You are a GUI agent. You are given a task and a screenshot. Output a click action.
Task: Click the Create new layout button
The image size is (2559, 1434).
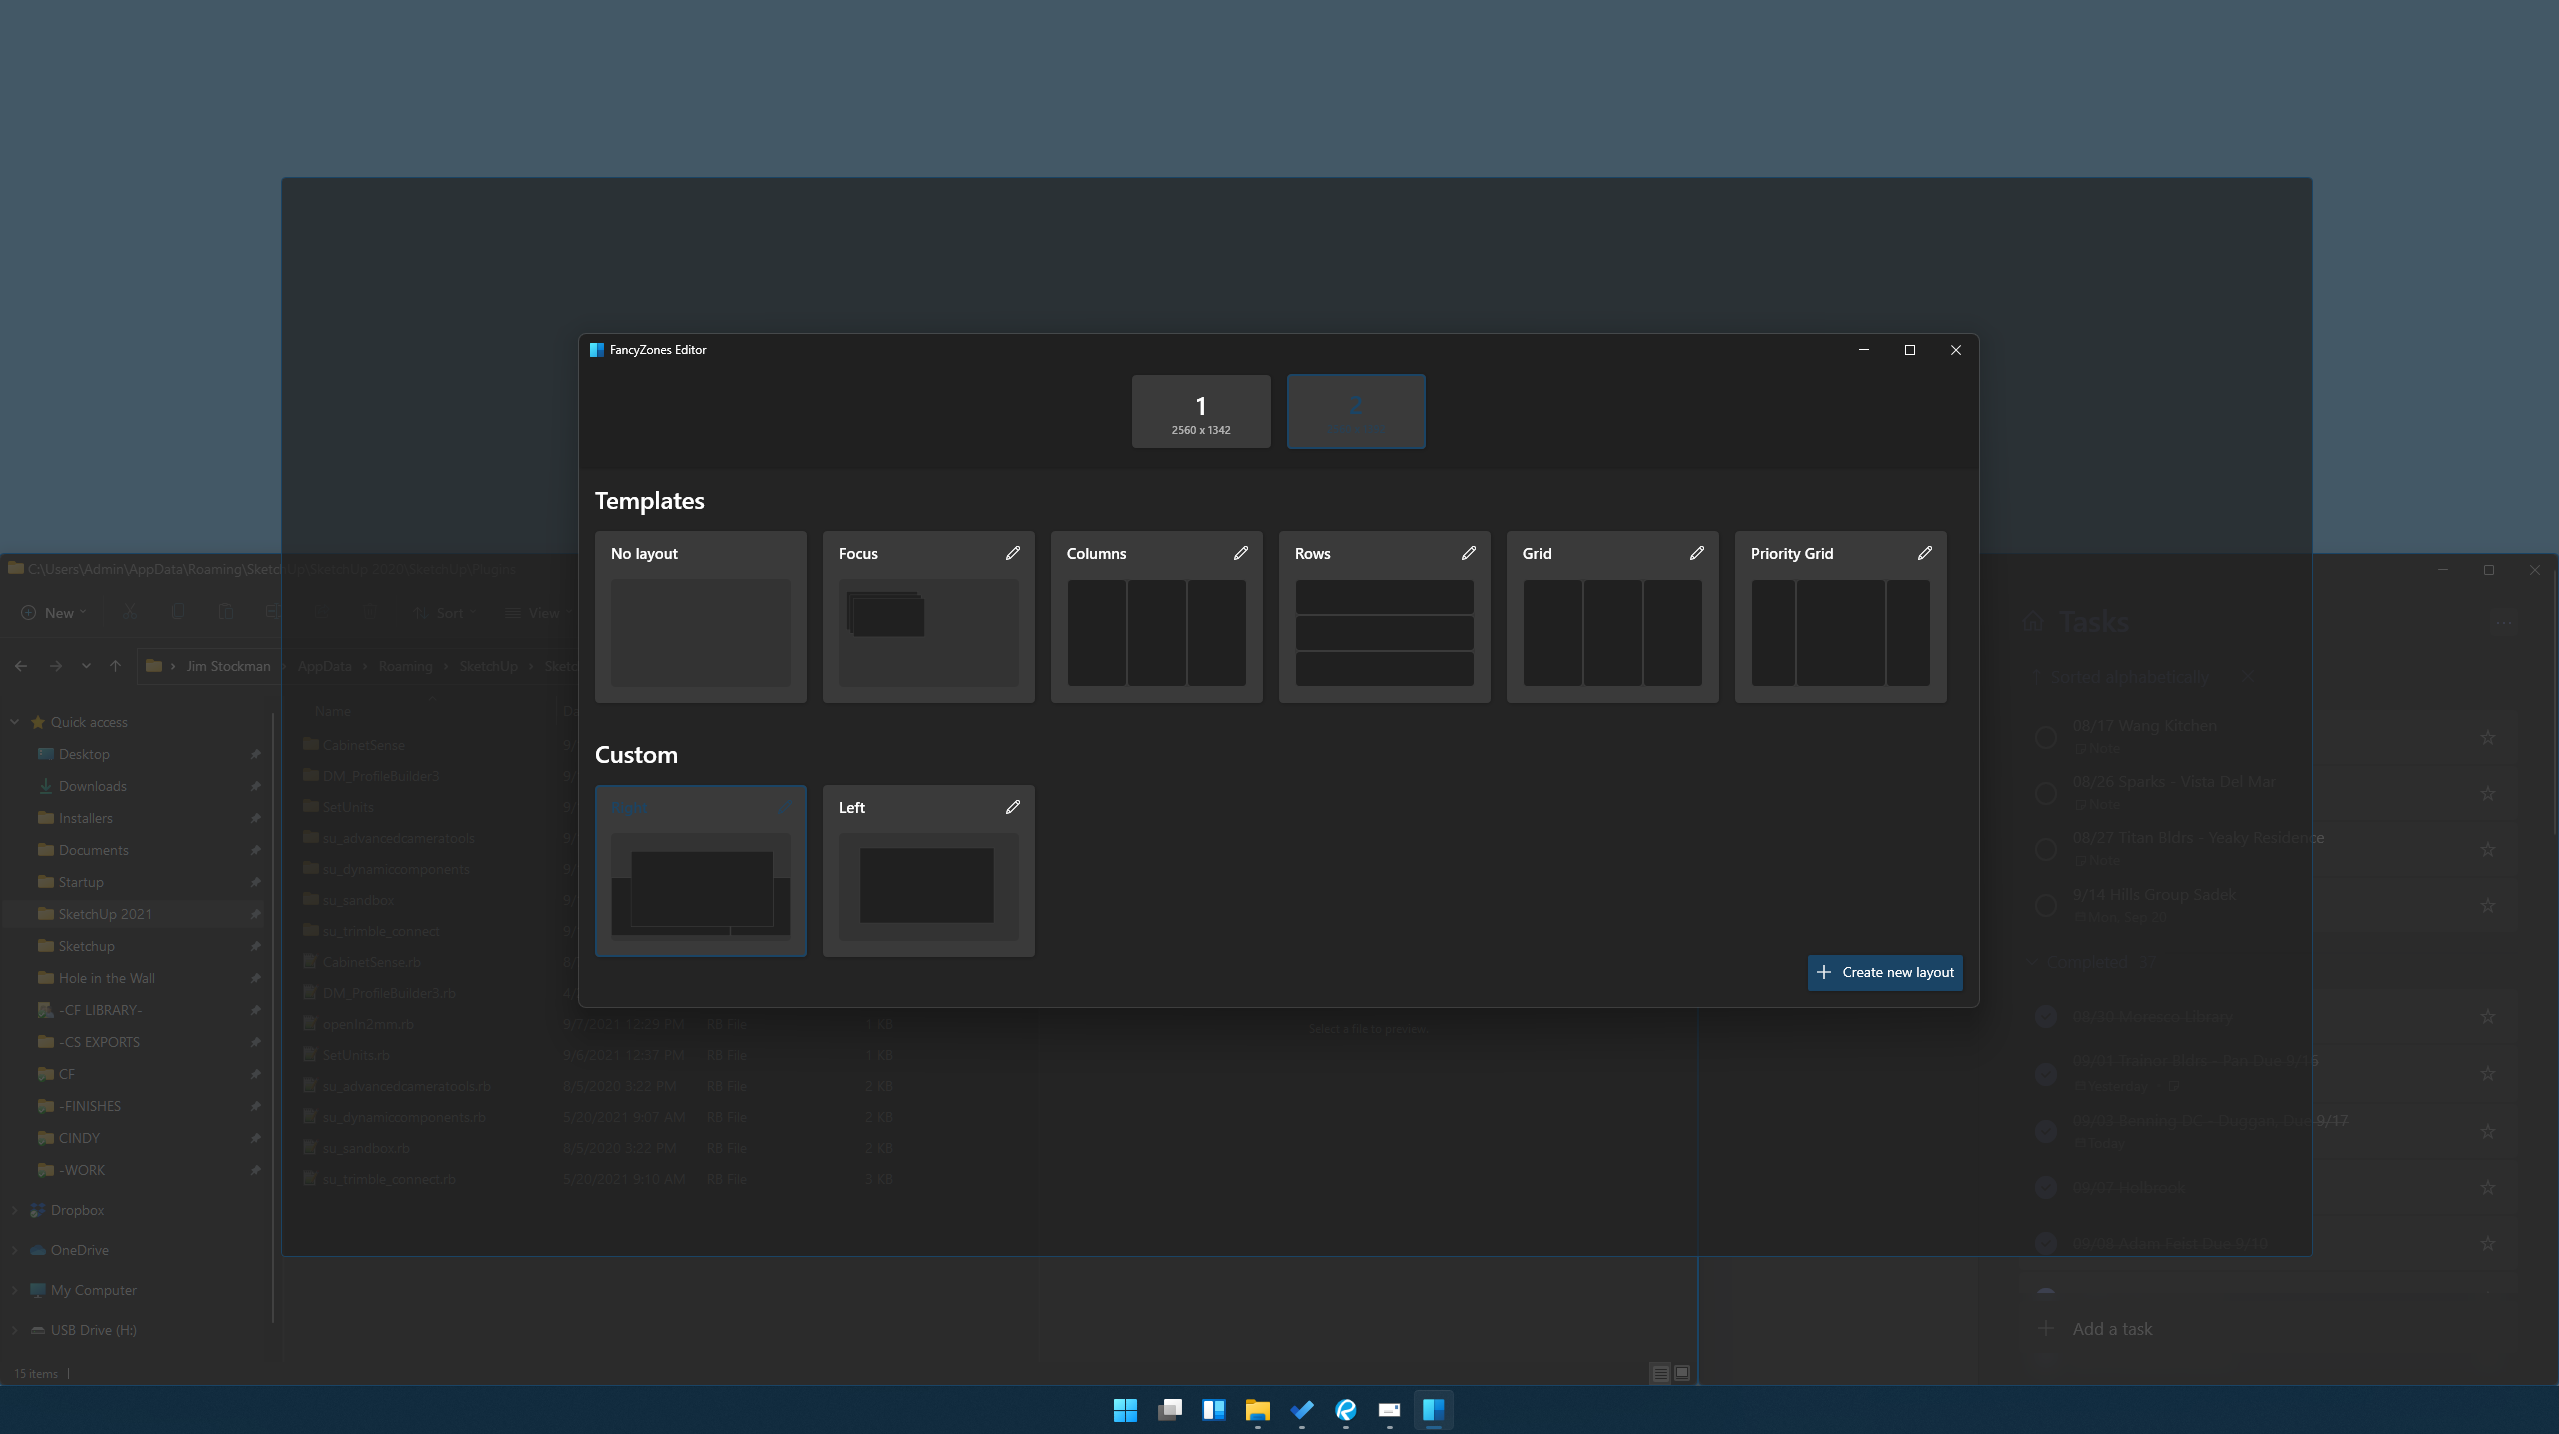[1883, 971]
